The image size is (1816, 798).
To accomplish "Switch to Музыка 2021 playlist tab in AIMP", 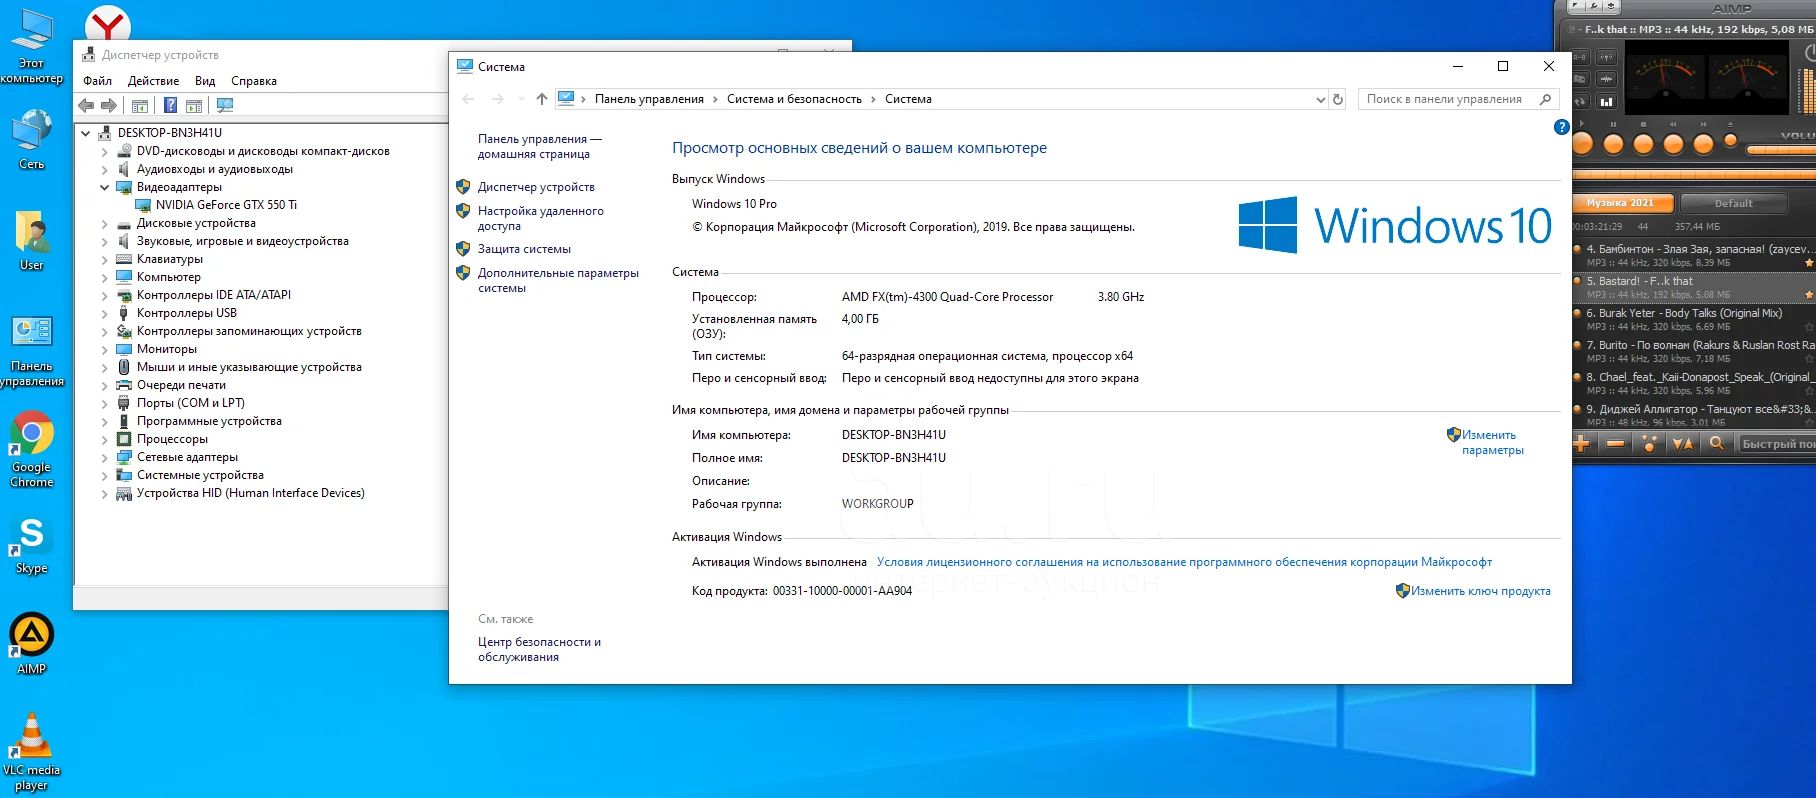I will 1622,203.
